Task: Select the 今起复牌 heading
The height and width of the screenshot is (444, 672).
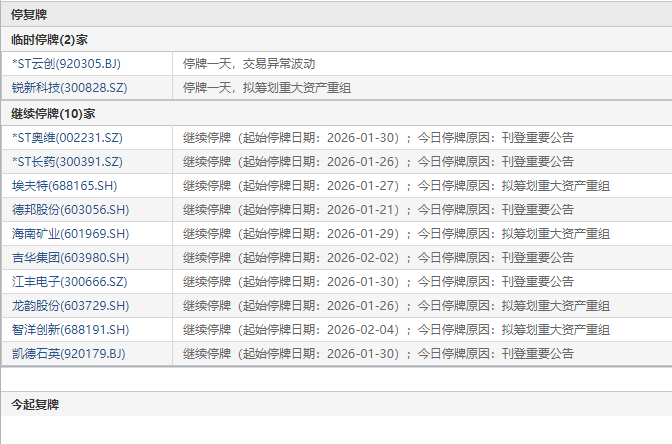Action: pyautogui.click(x=35, y=404)
